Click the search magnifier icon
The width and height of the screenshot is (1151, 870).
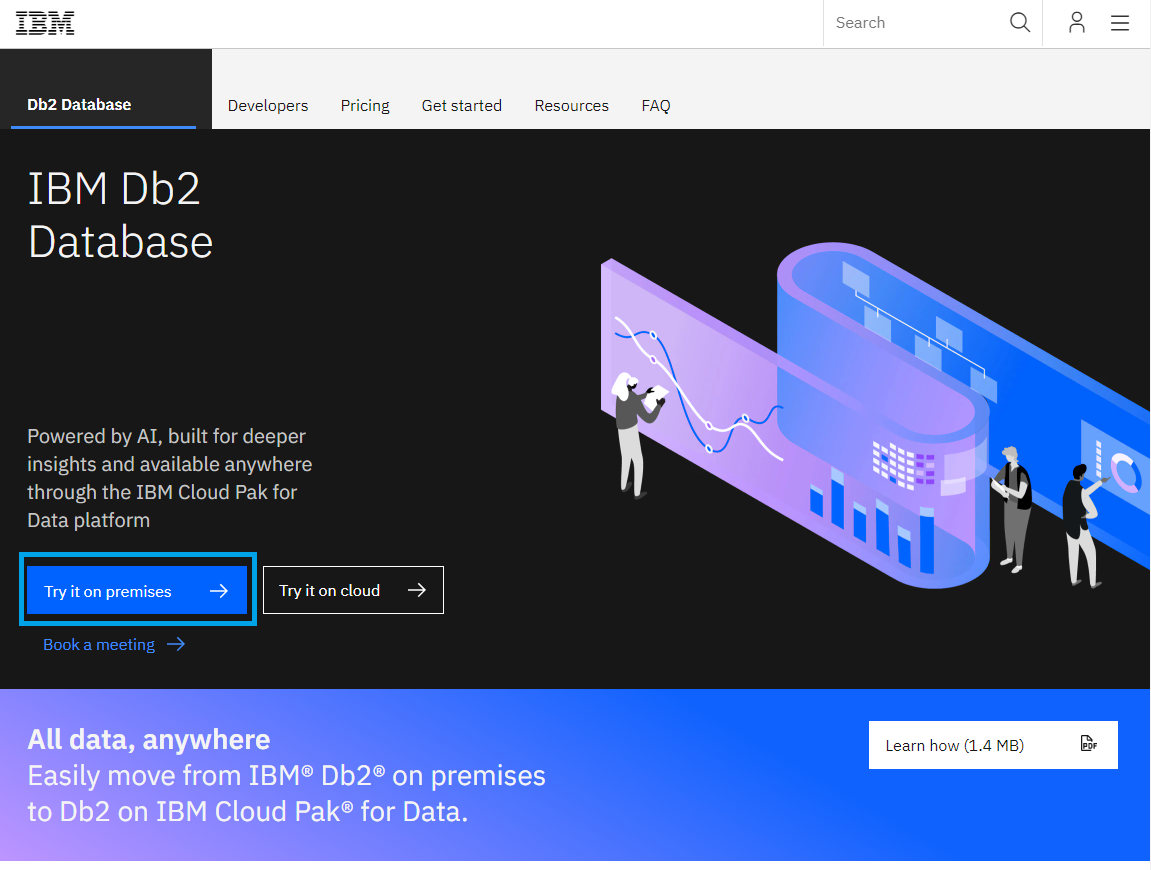[x=1019, y=22]
